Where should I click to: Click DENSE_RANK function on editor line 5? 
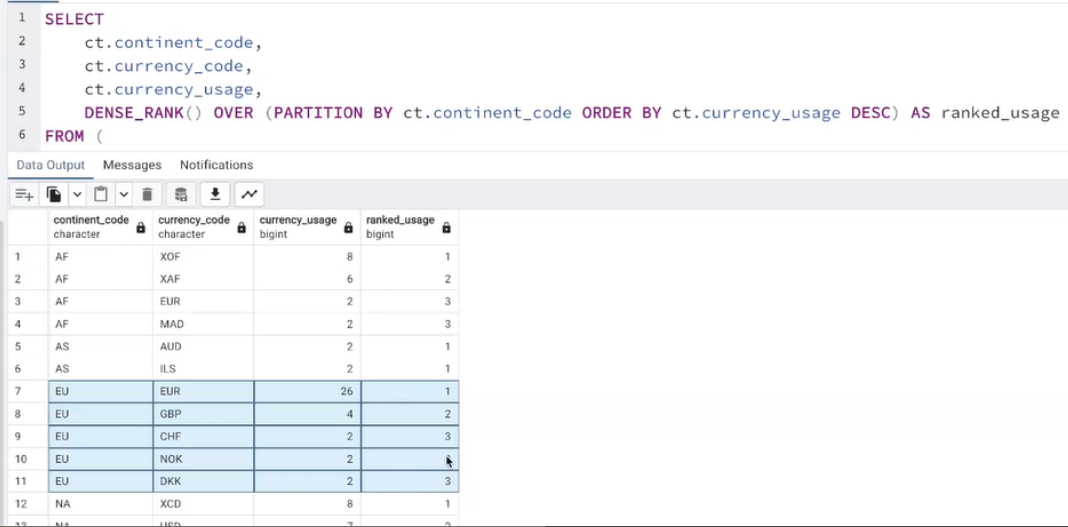pyautogui.click(x=134, y=113)
